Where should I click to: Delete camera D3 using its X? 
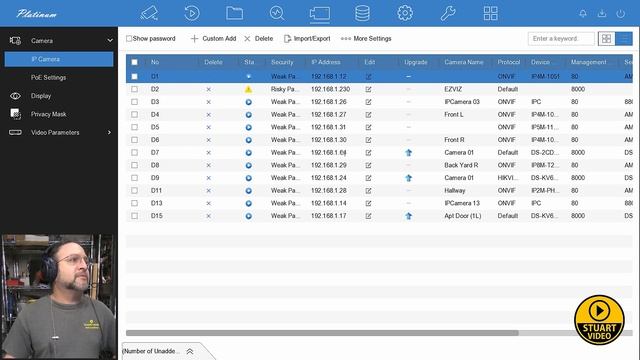pos(209,102)
